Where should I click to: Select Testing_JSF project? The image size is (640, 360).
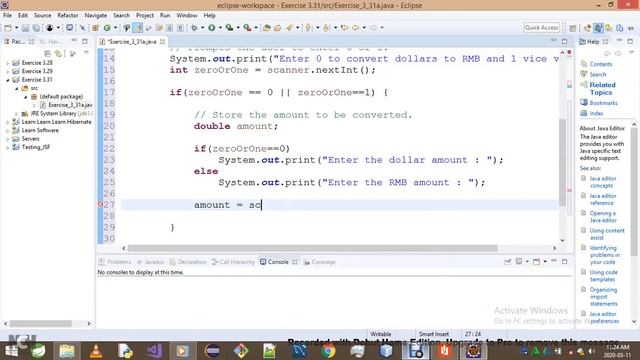[x=31, y=147]
